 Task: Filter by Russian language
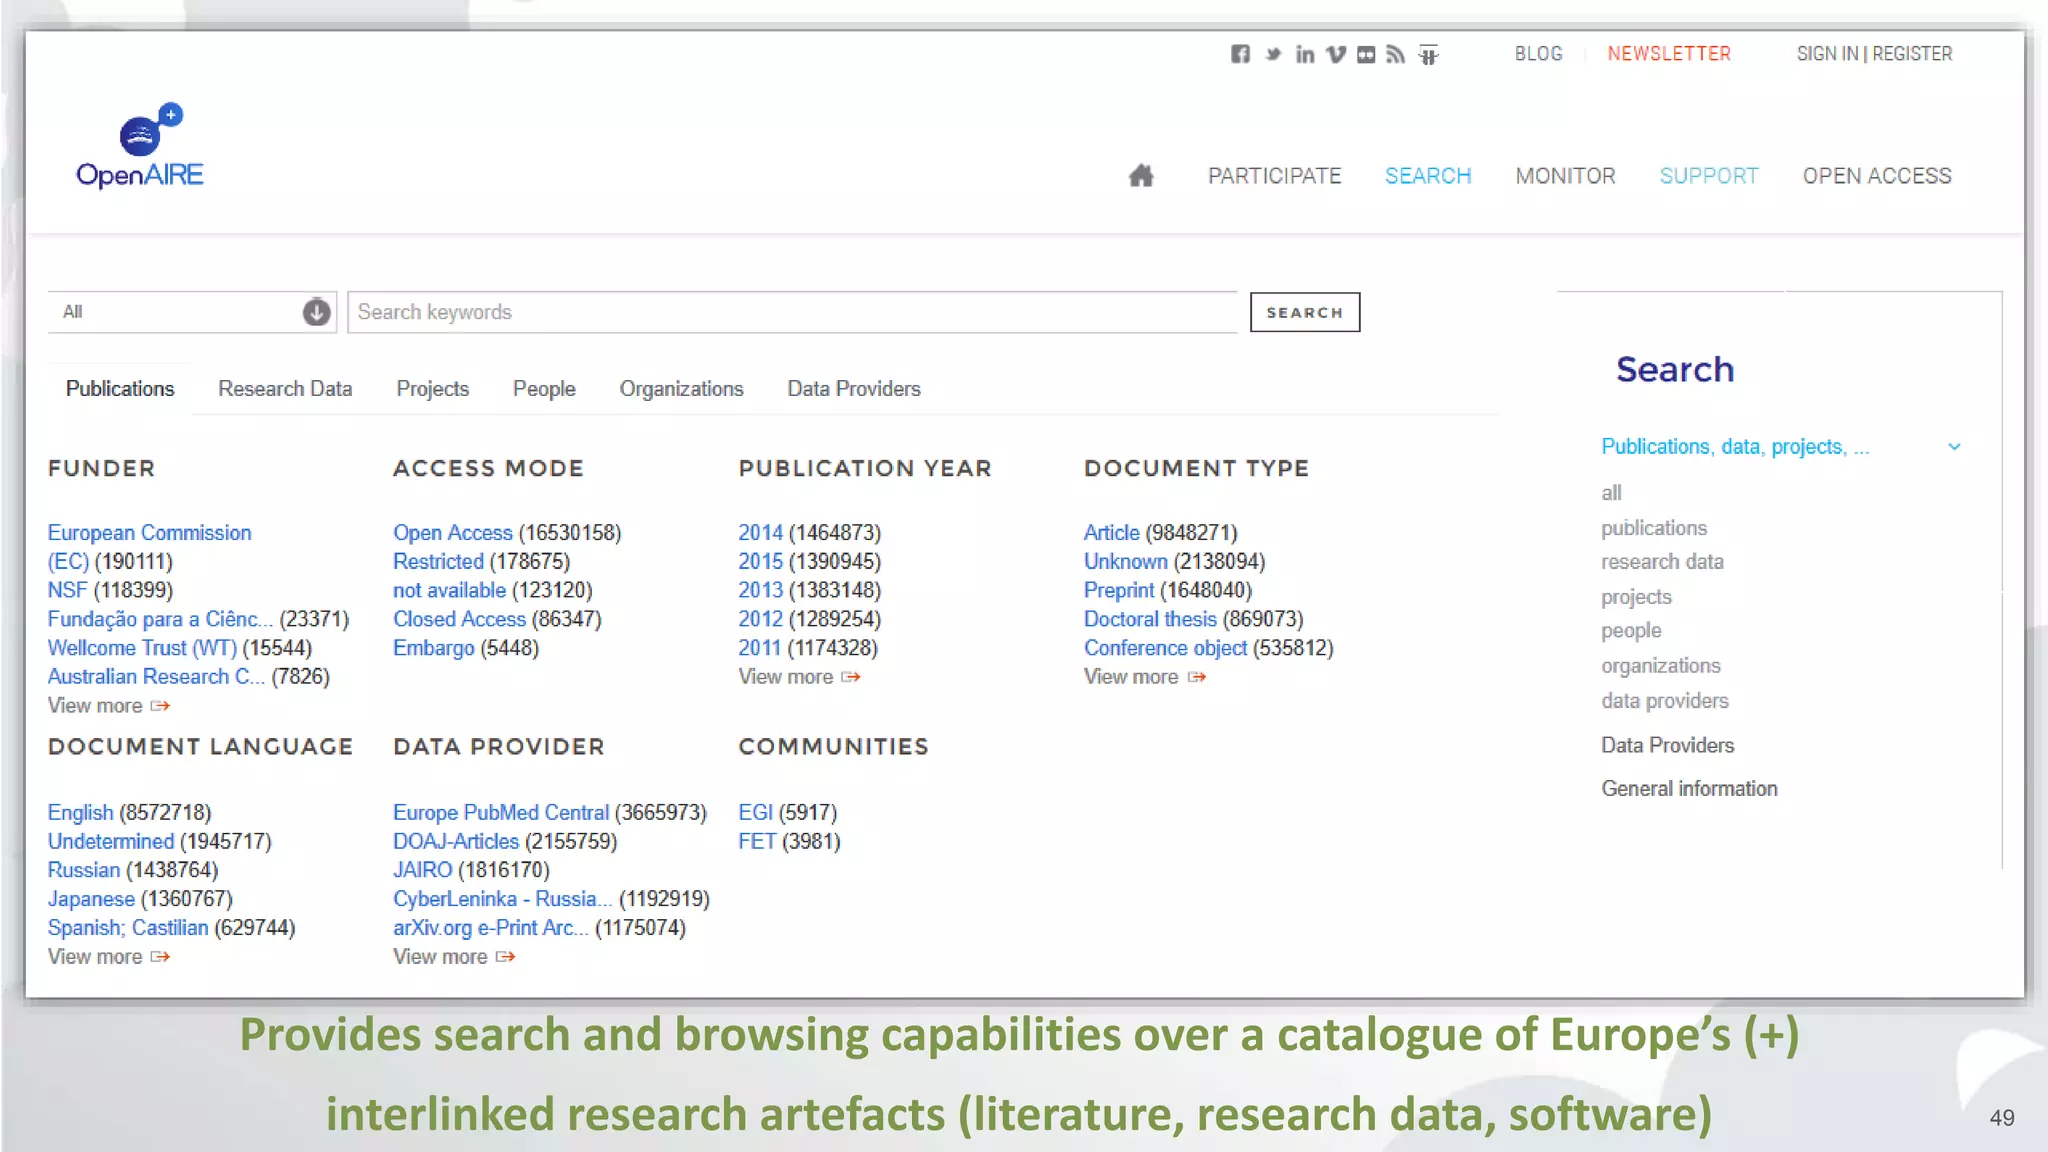pos(84,871)
